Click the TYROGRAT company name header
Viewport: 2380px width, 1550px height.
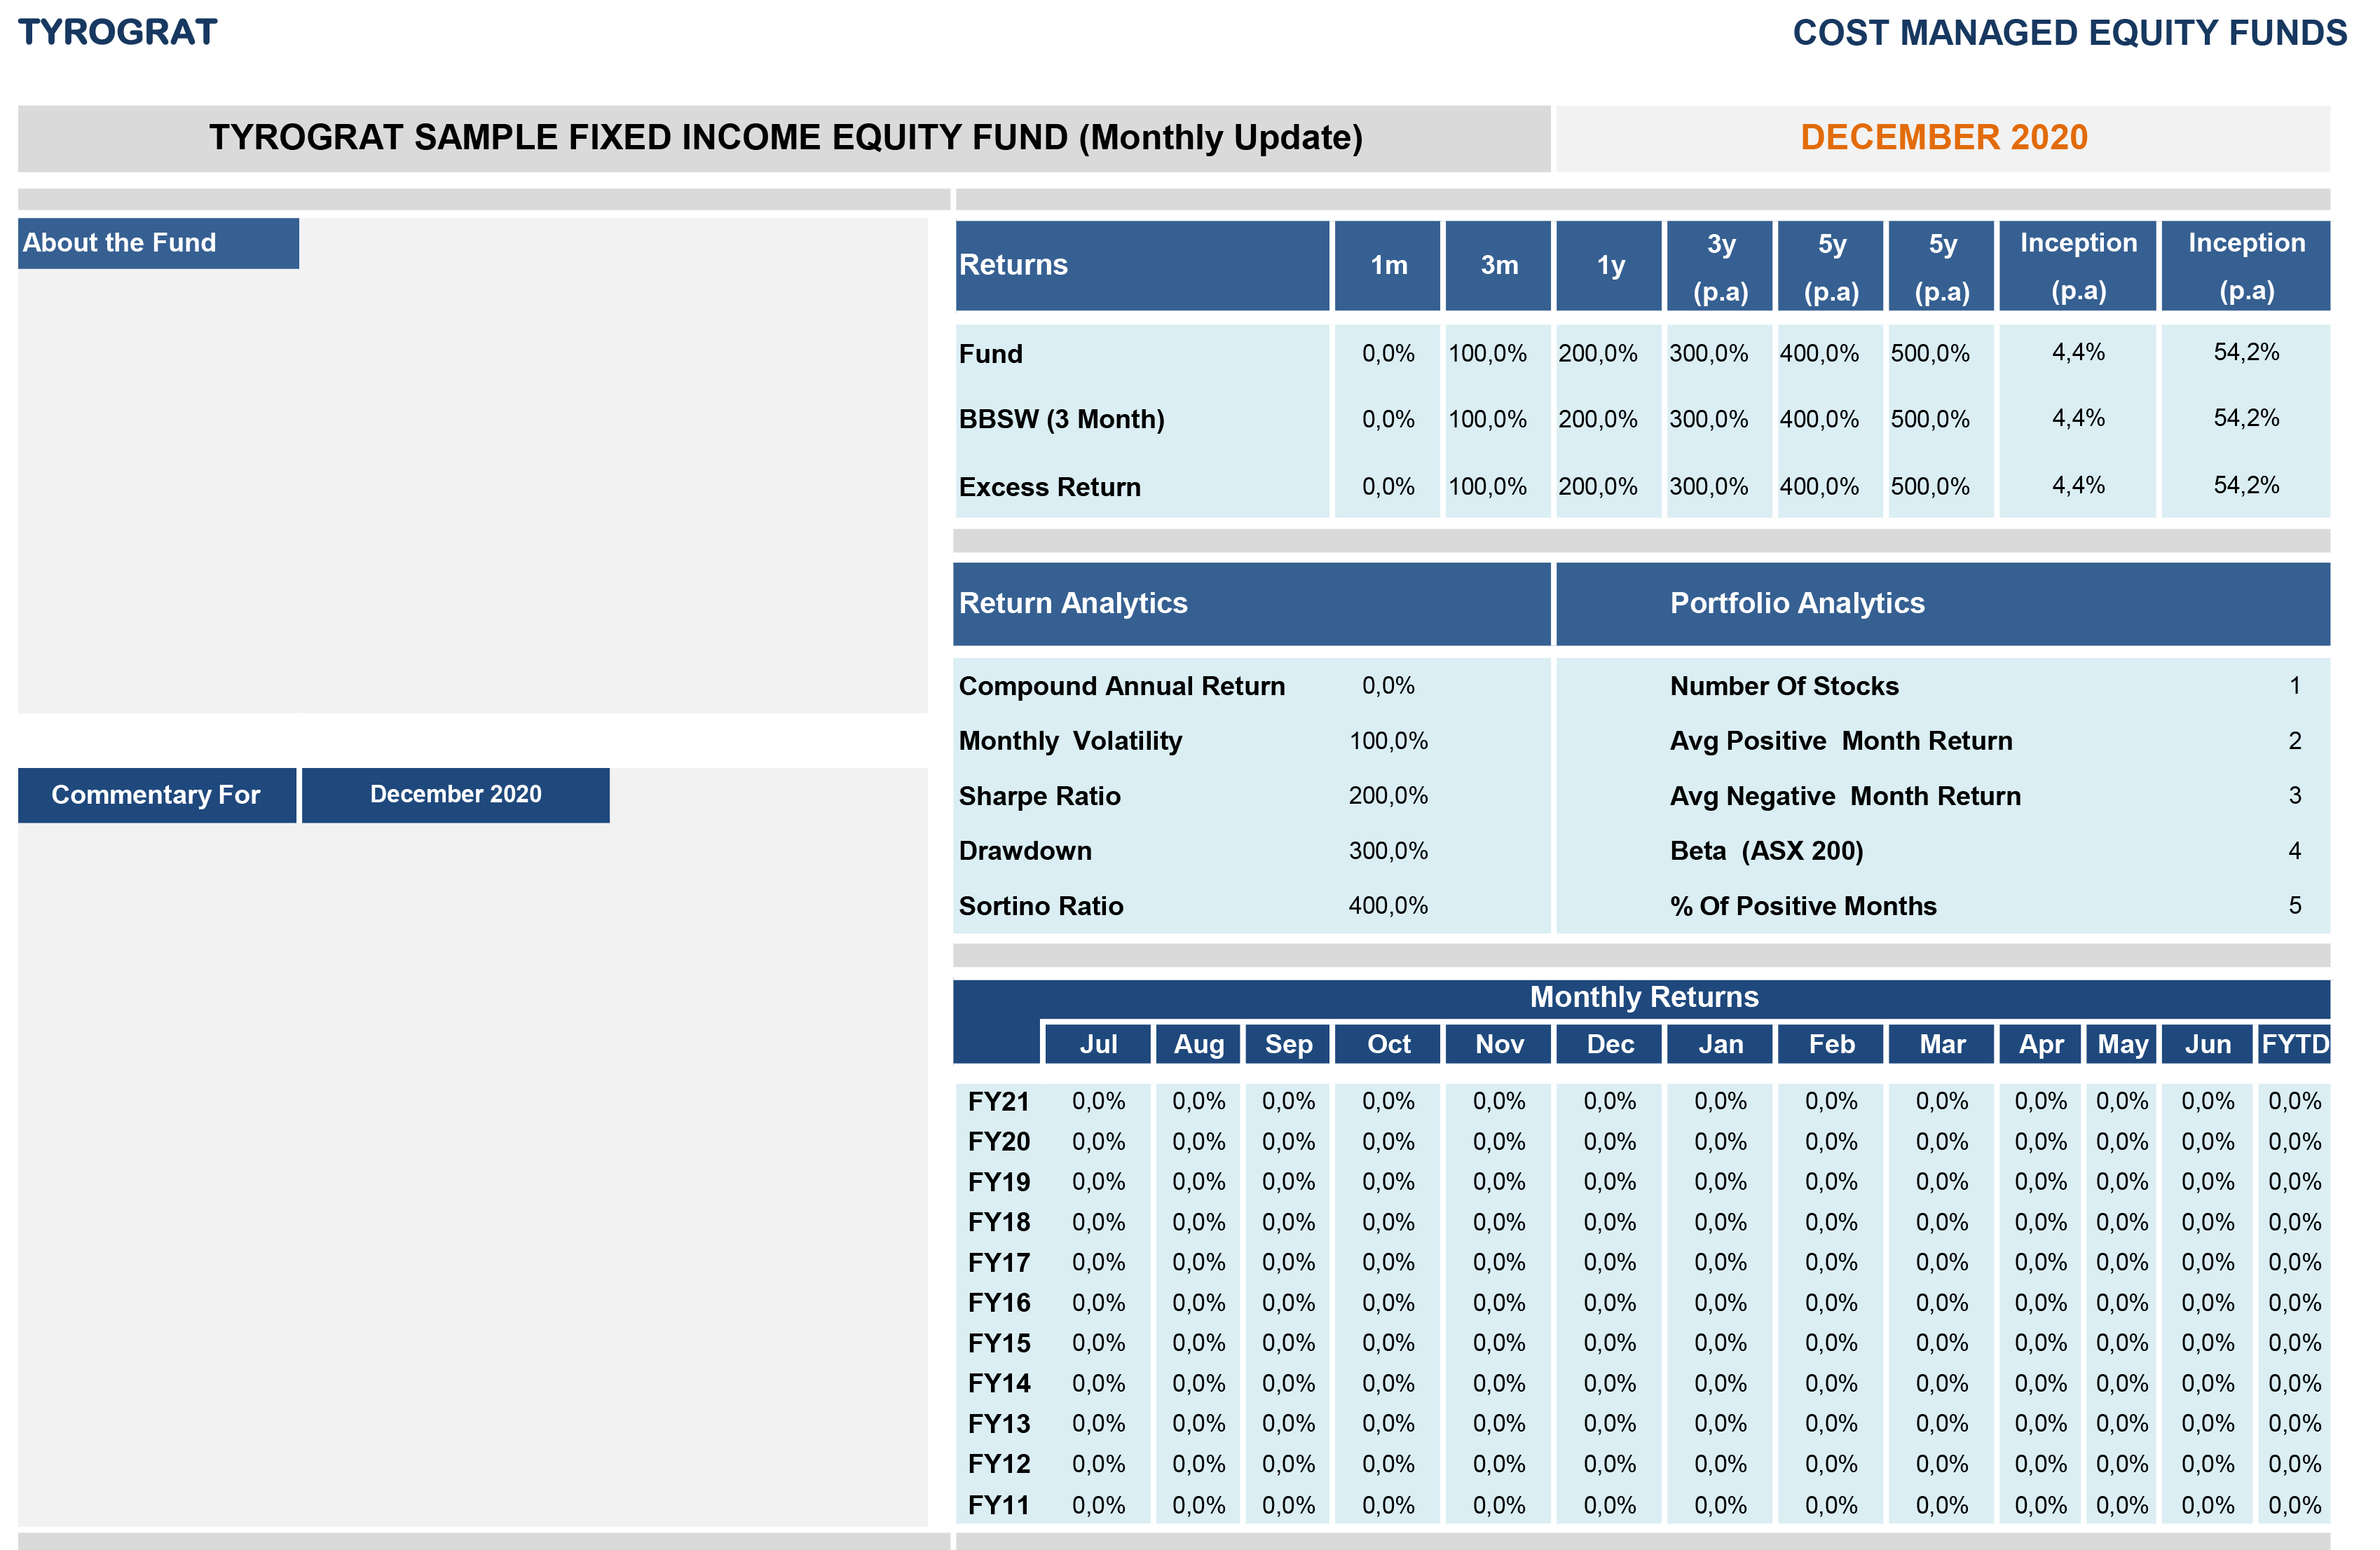(x=117, y=32)
